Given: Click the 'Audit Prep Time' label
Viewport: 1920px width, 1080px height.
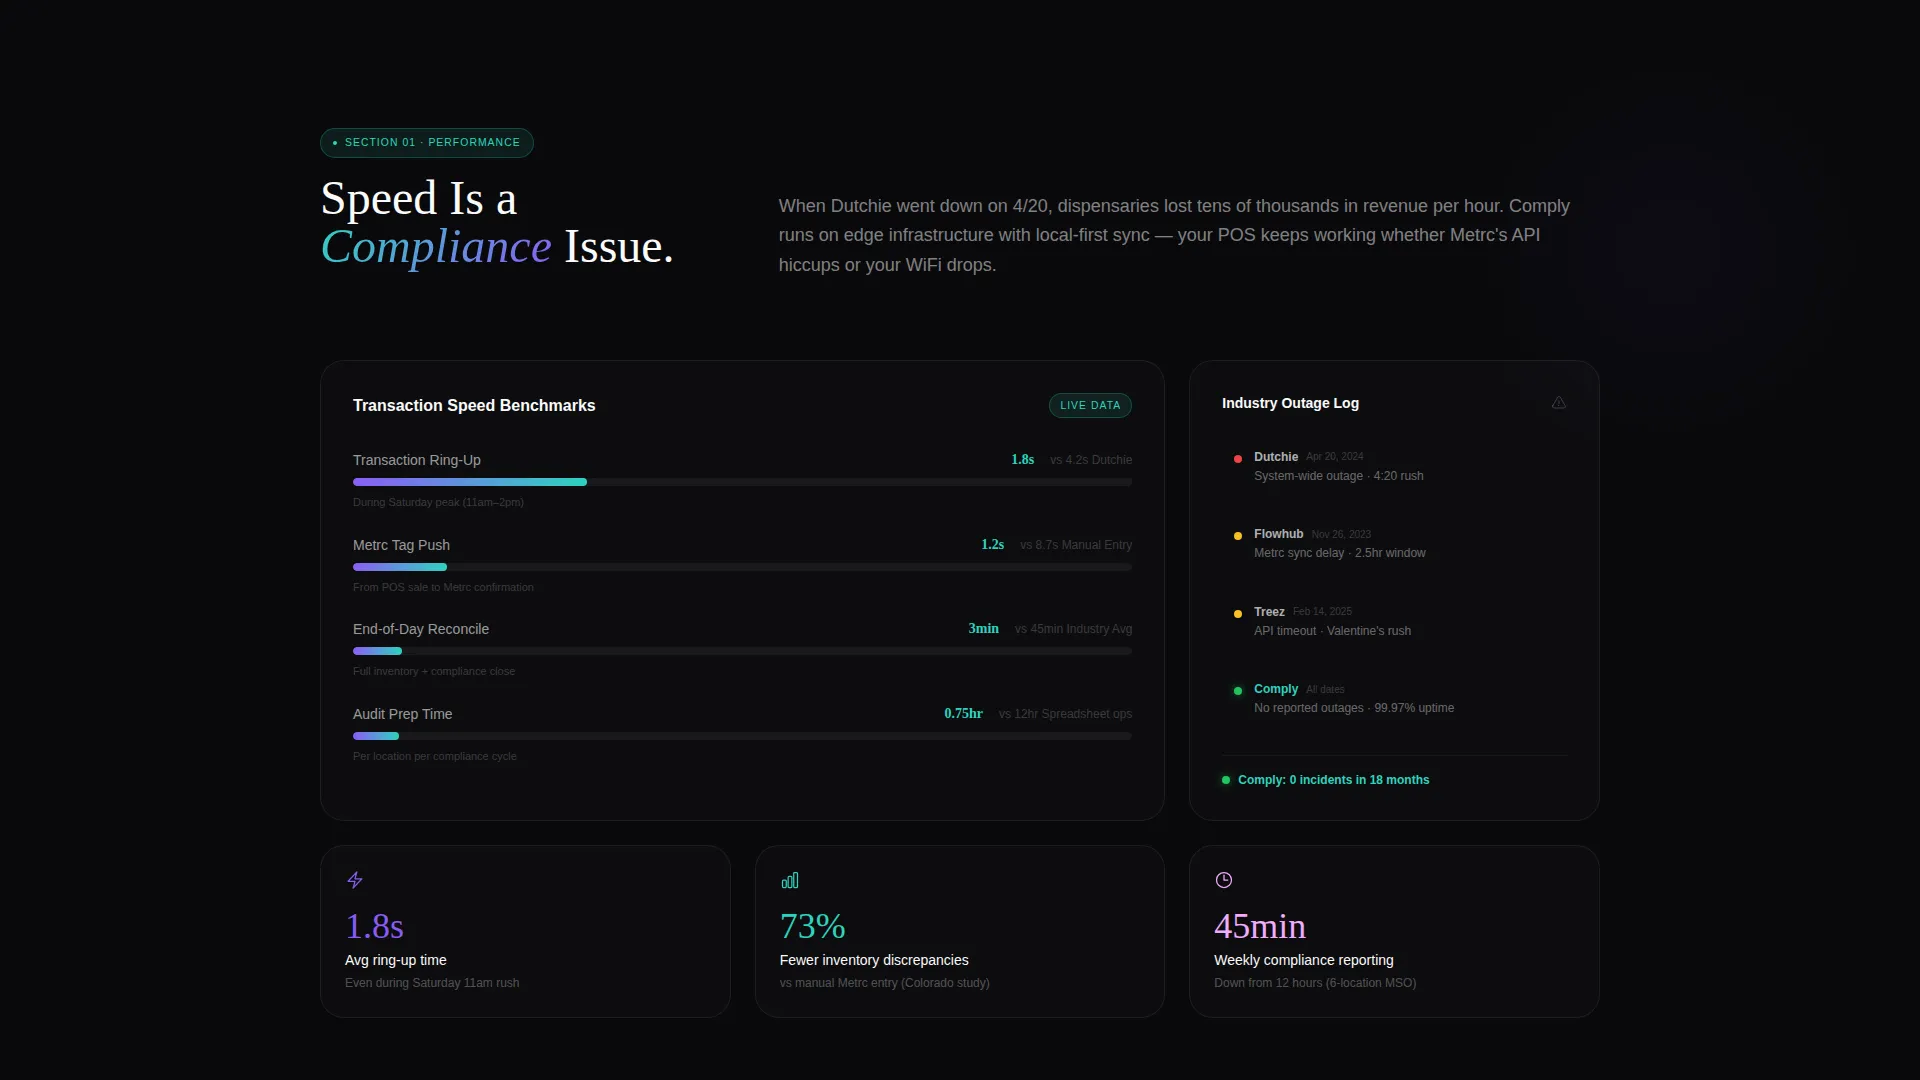Looking at the screenshot, I should point(402,714).
